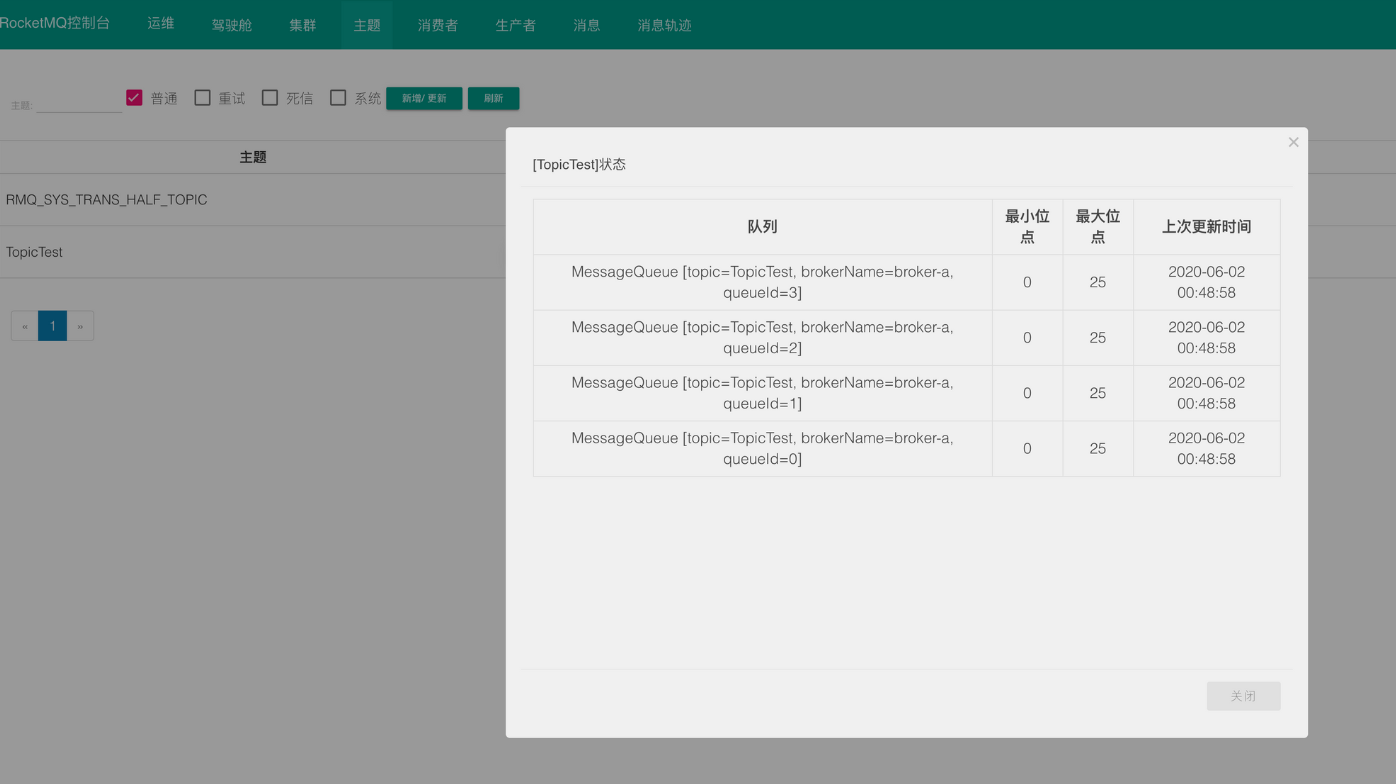Select the 主题 tab

click(x=367, y=25)
